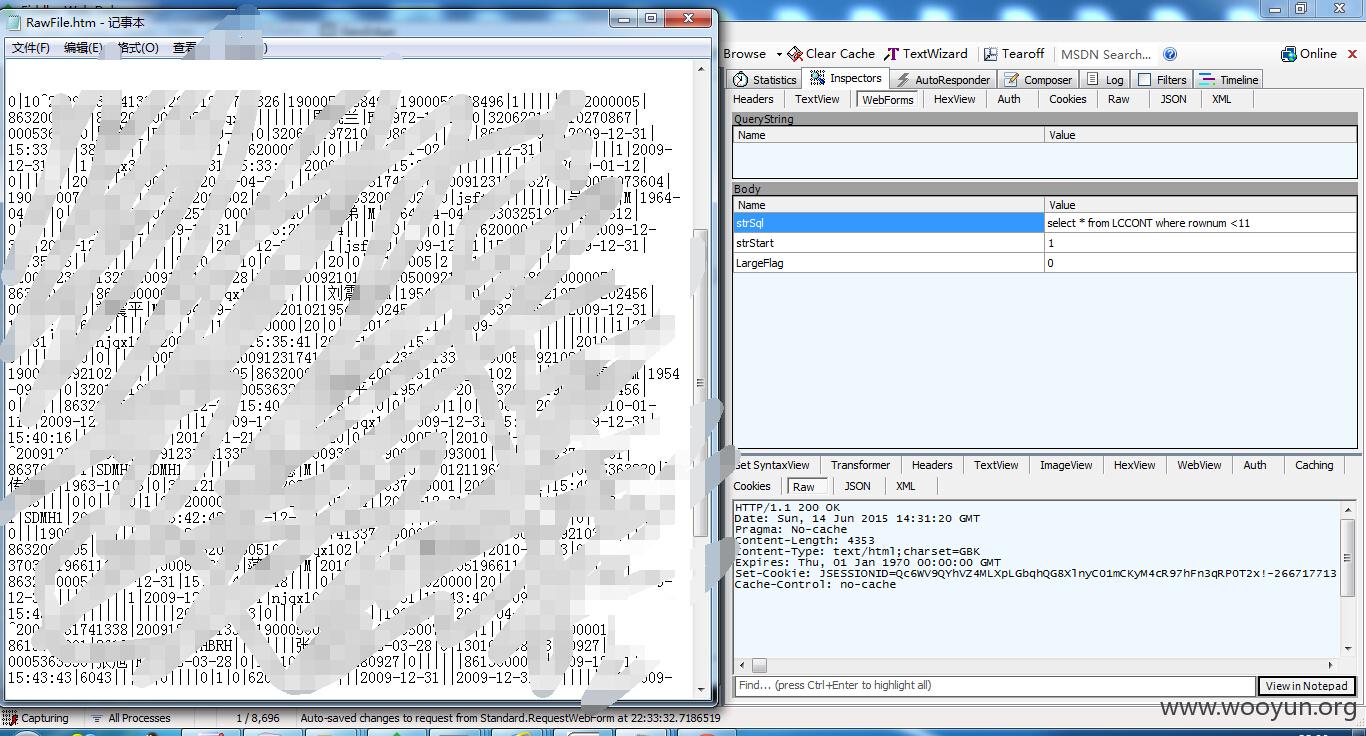
Task: Switch to the Log tab
Action: 1105,80
